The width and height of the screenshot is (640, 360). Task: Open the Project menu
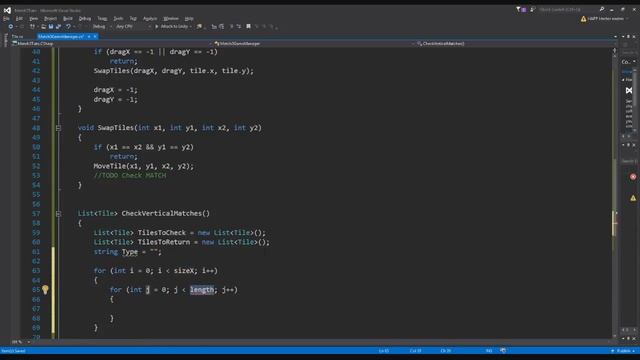click(x=51, y=19)
